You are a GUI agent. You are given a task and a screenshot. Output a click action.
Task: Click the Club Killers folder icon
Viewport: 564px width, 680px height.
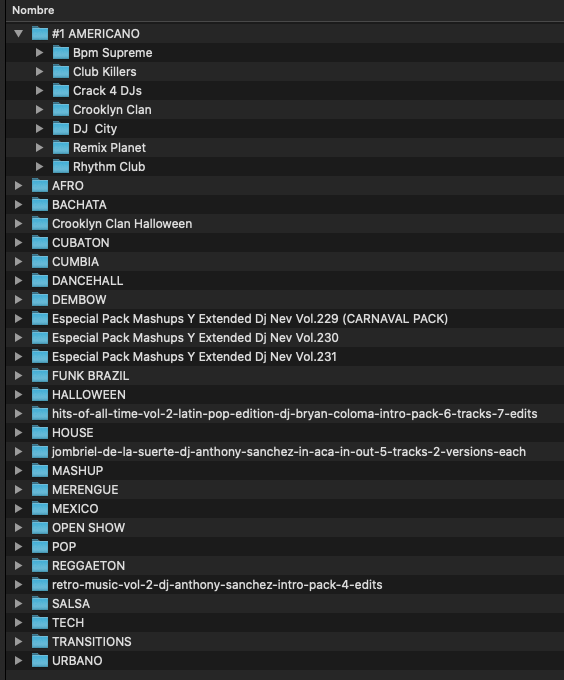pos(61,72)
